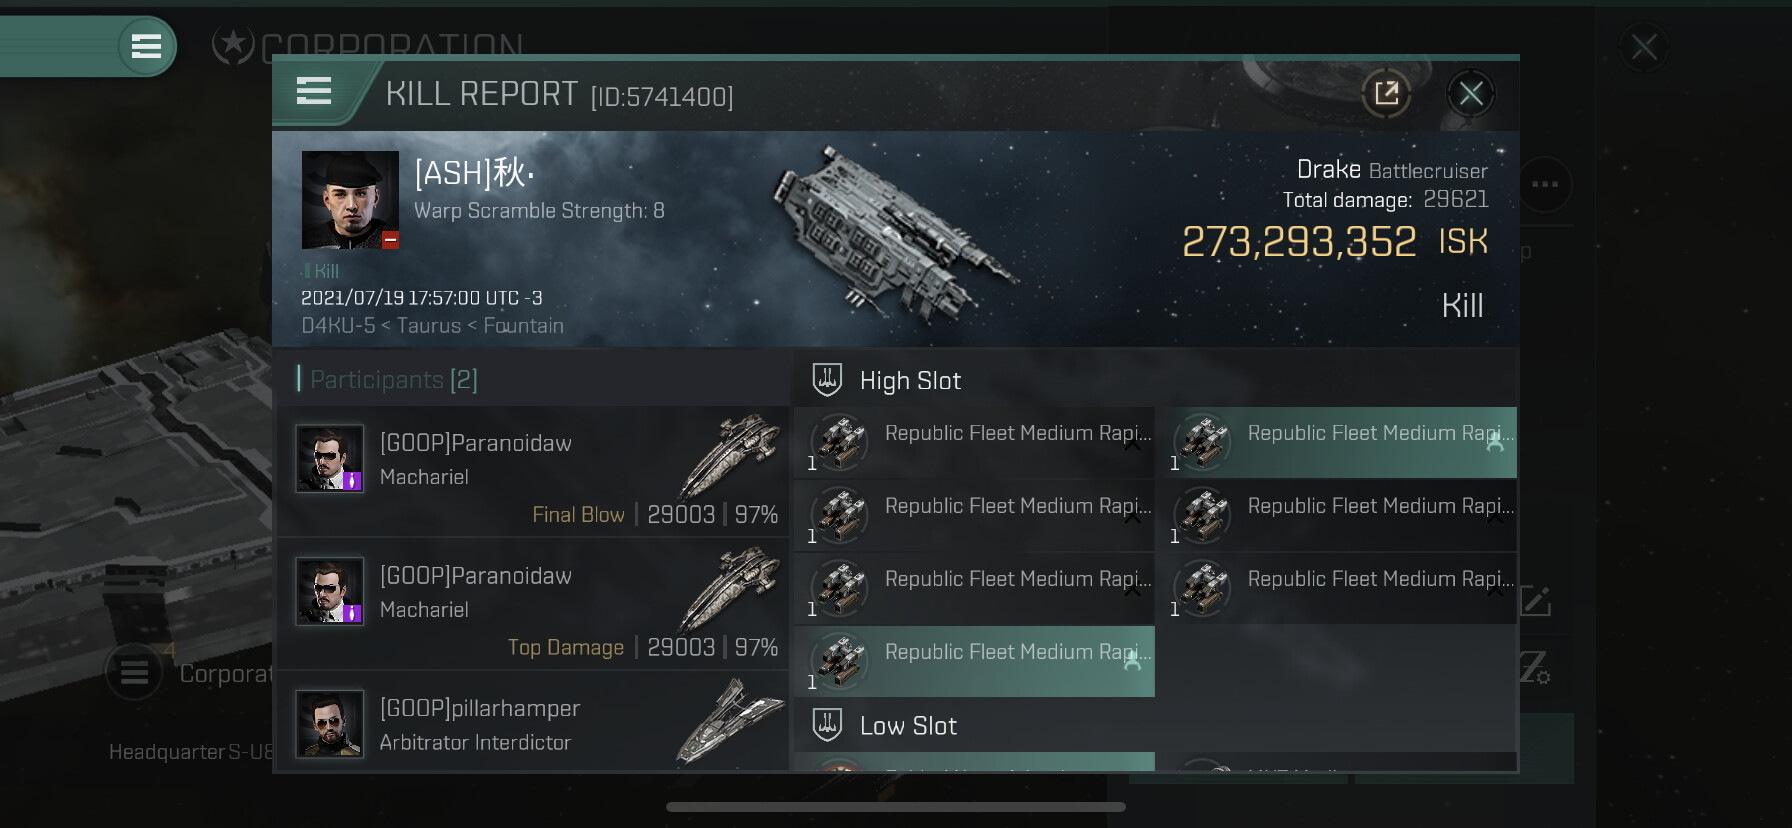Click the share kill report icon

1386,94
